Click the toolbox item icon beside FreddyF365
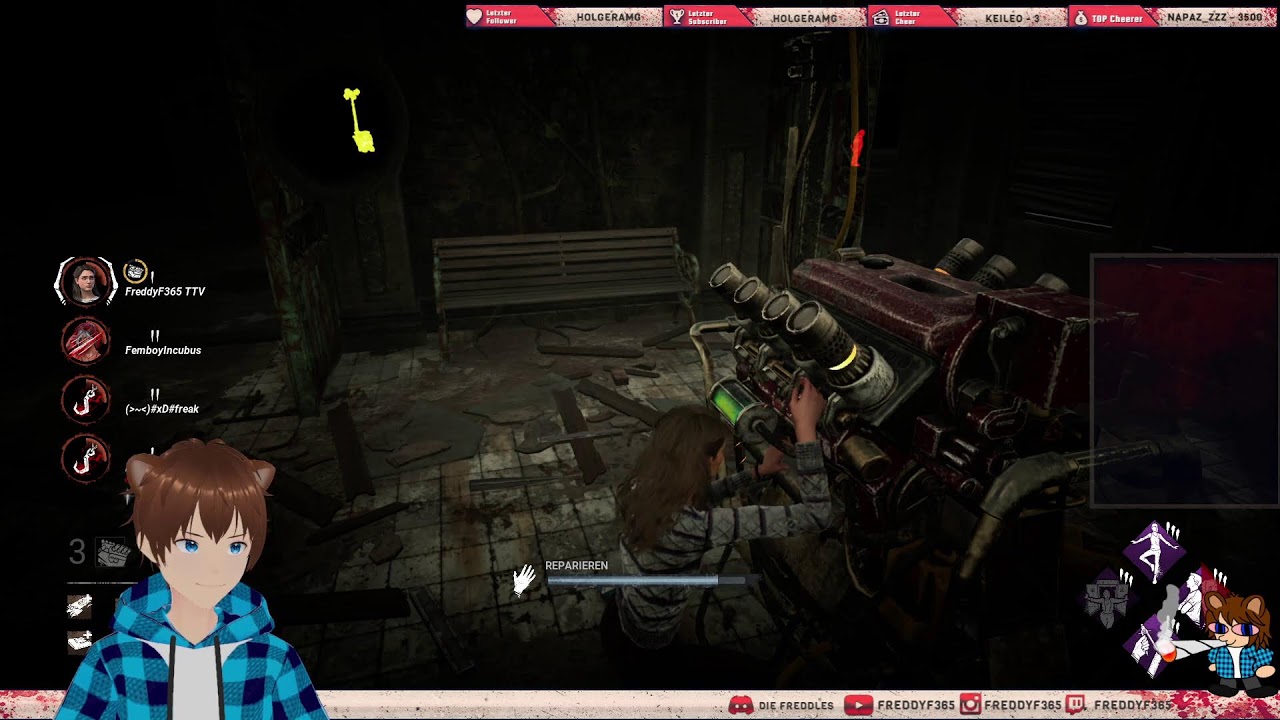 point(135,272)
